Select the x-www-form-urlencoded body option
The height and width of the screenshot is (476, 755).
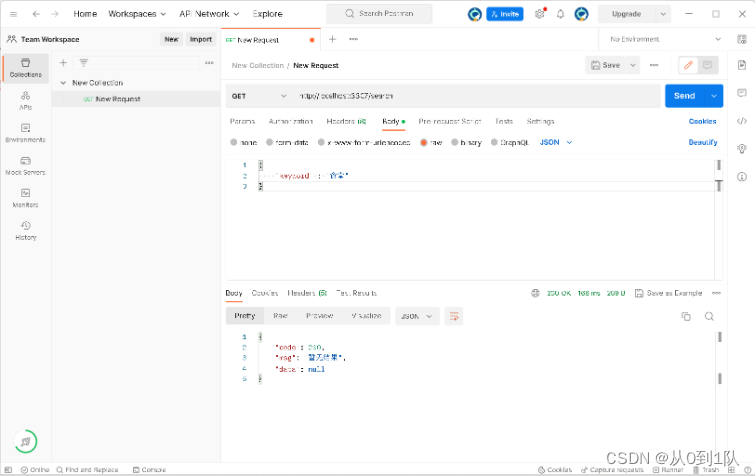pos(321,142)
